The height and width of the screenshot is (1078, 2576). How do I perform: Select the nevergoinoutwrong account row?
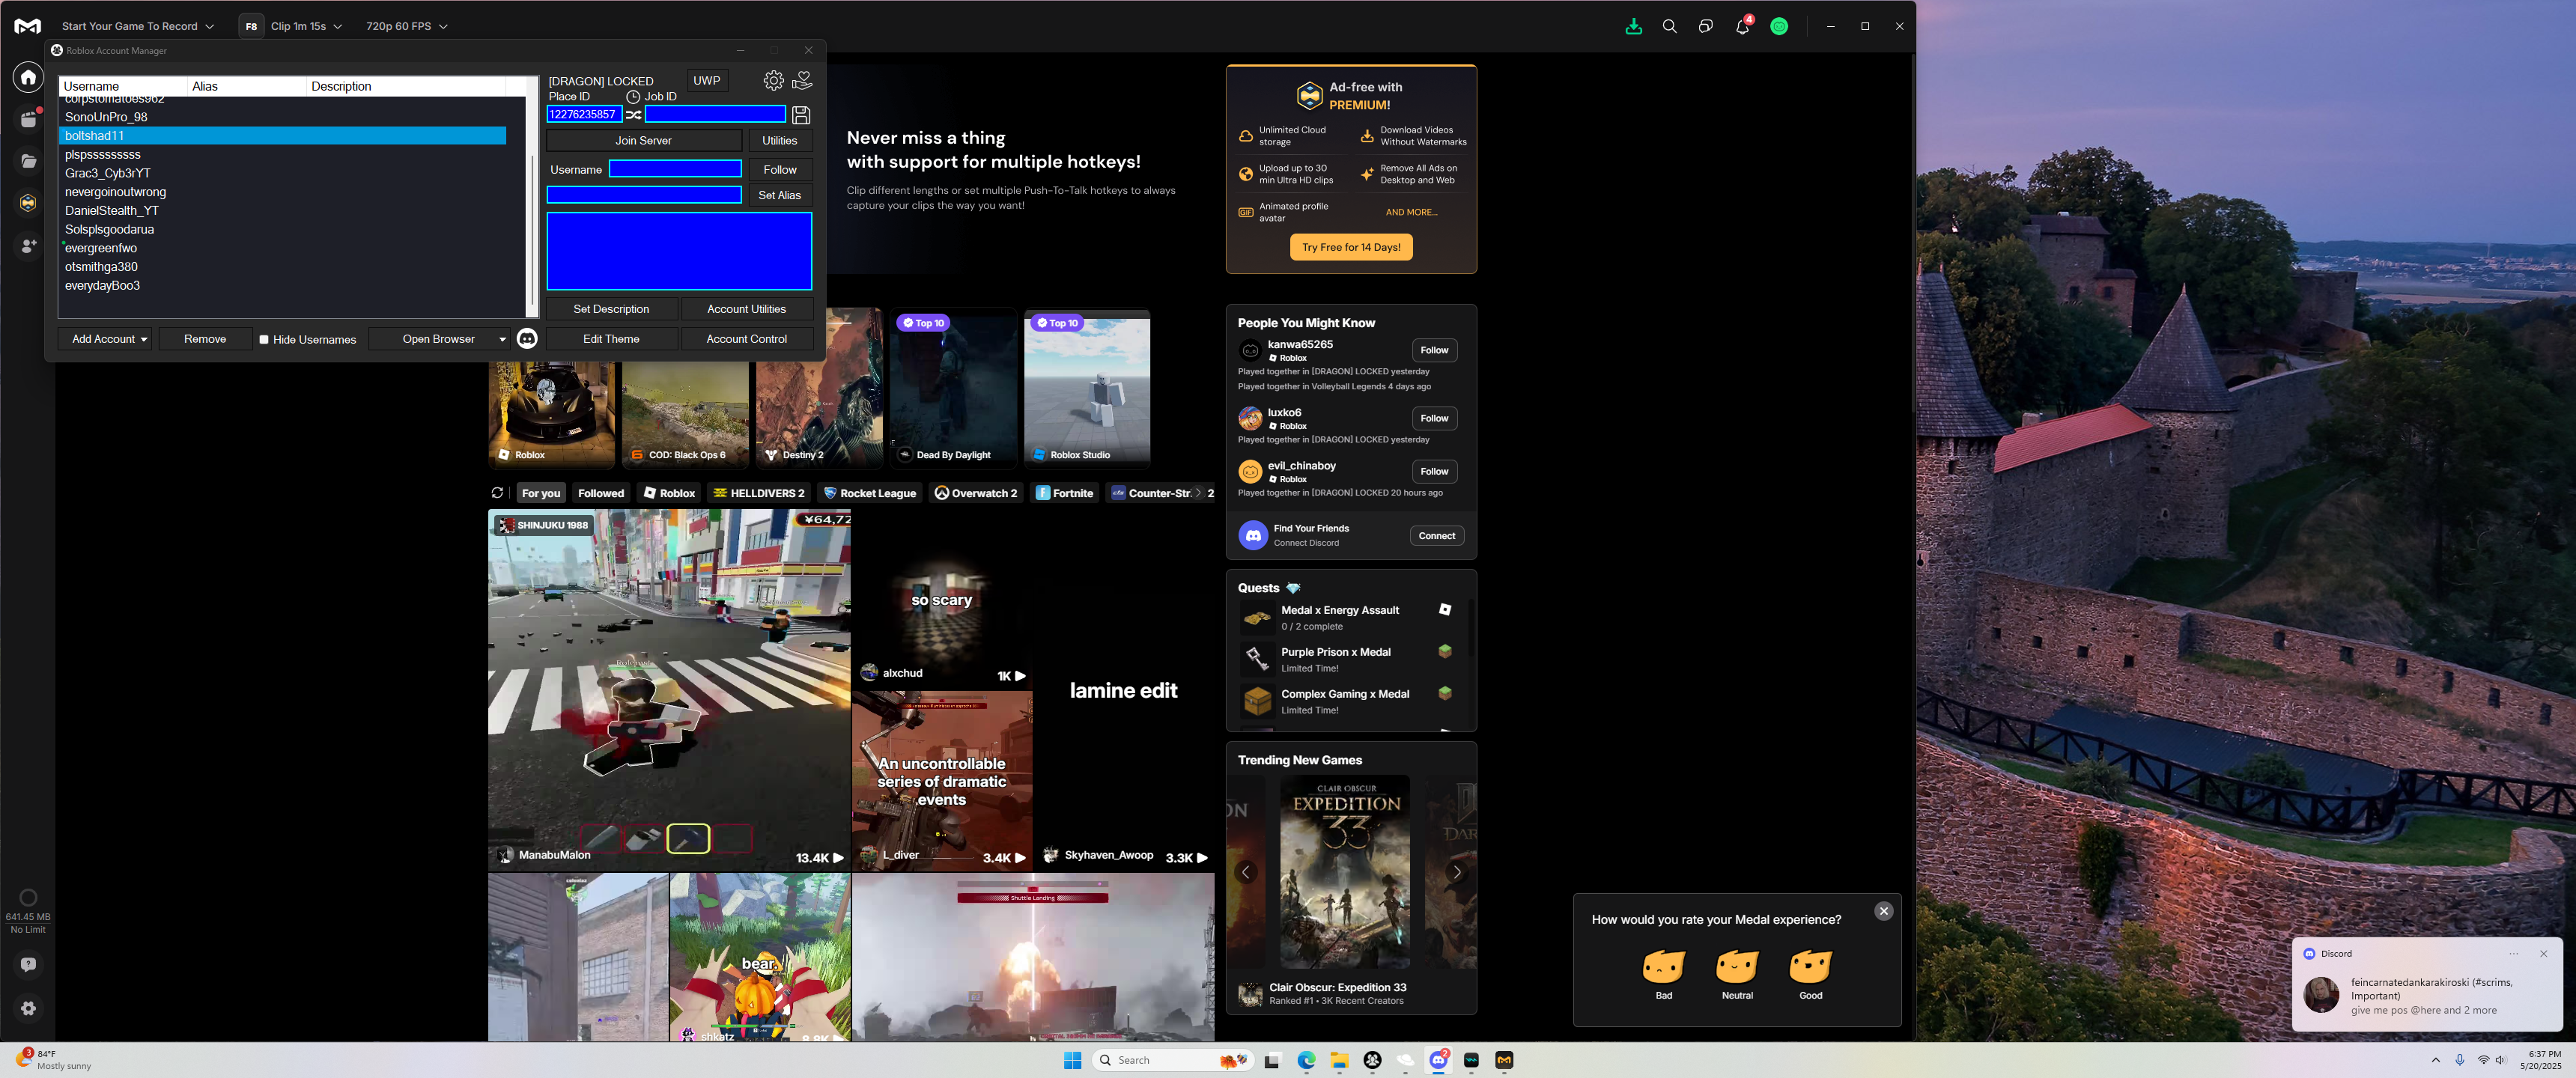pos(283,192)
